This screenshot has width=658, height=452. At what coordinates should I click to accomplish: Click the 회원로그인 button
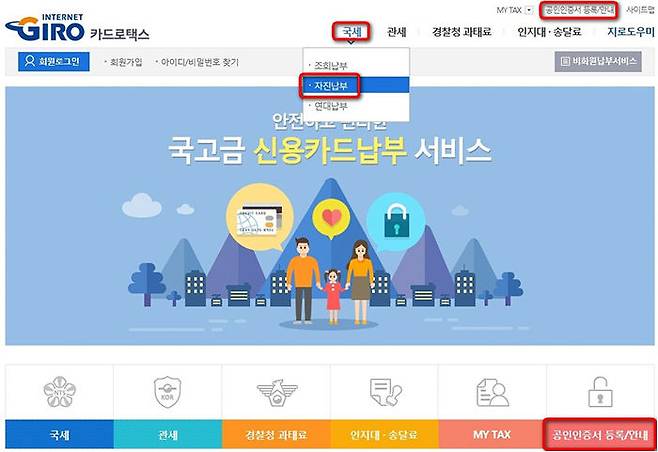coord(54,62)
